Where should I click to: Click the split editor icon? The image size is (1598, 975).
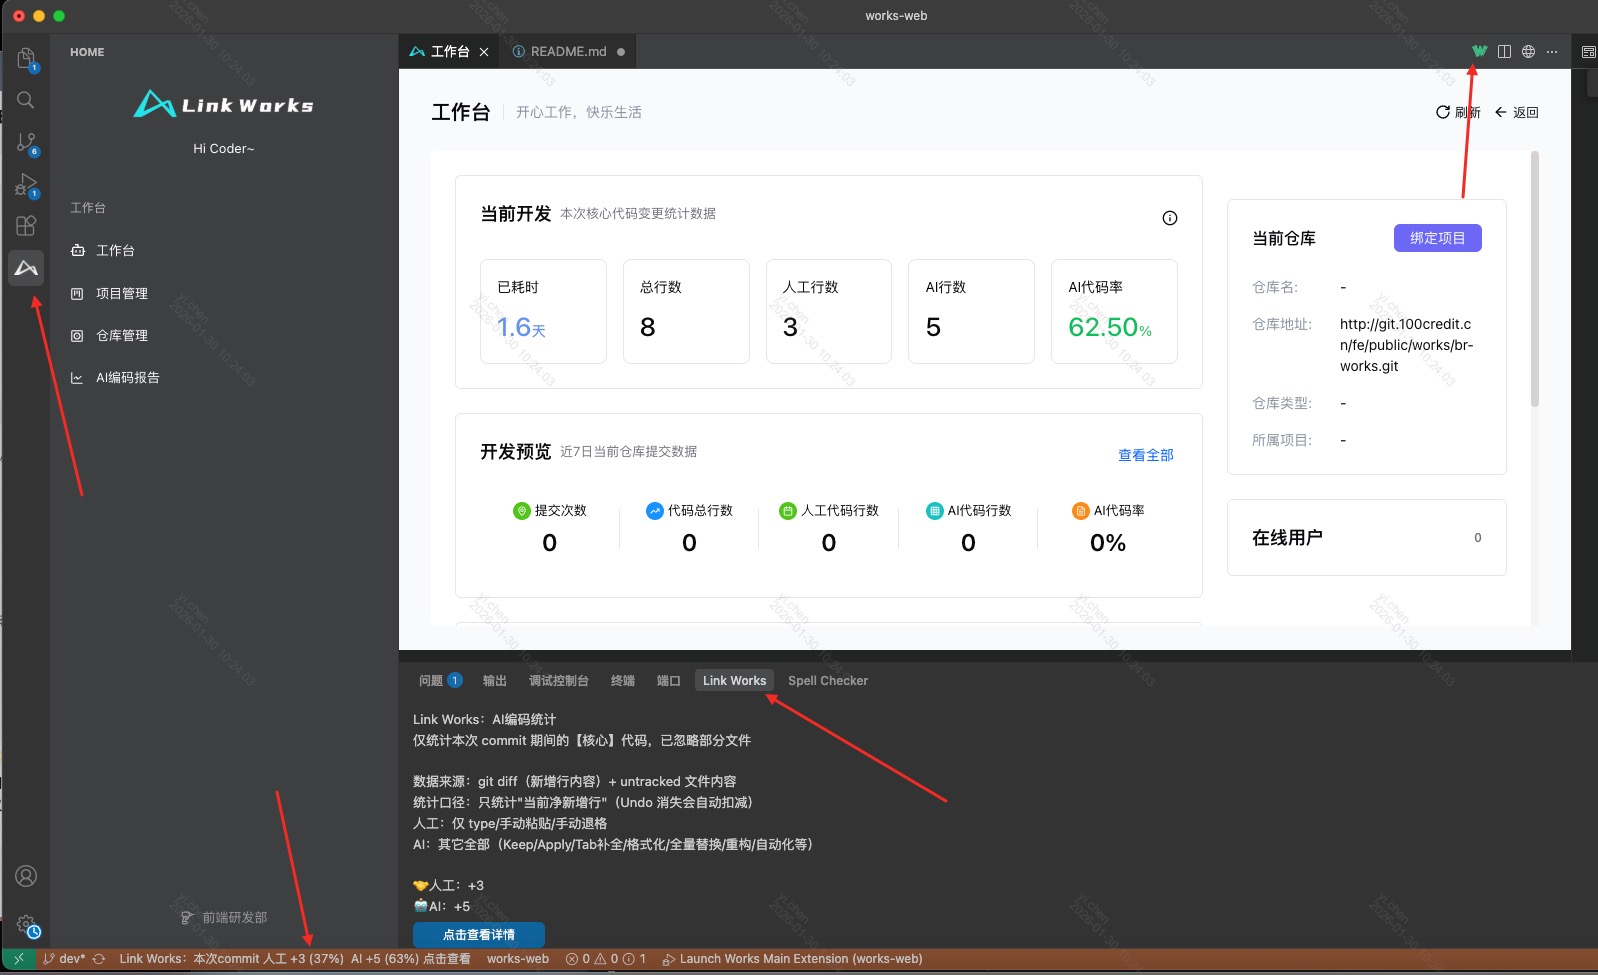point(1504,51)
